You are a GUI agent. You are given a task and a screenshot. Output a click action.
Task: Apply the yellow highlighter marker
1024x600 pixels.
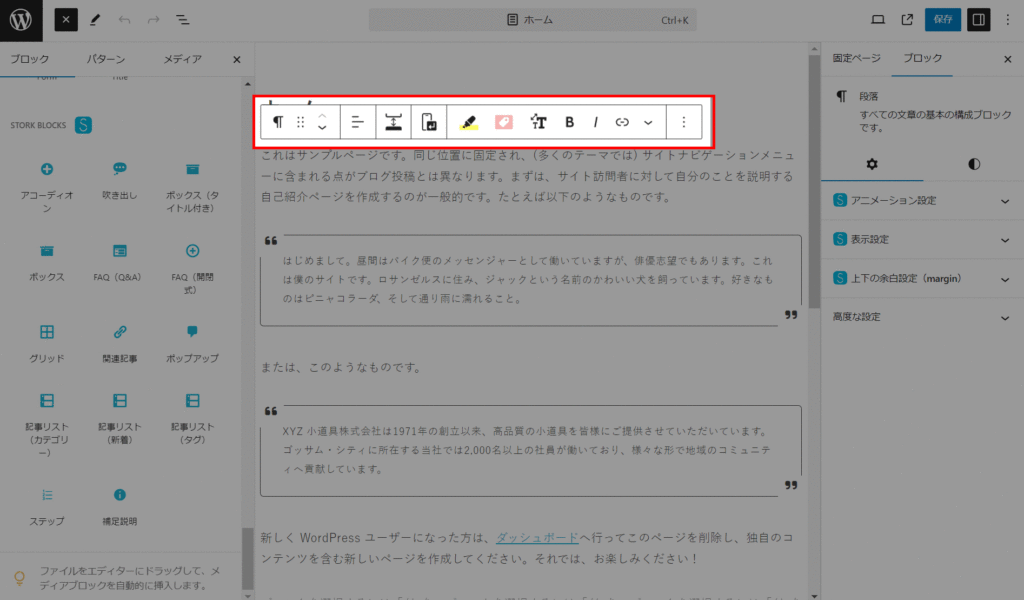468,122
